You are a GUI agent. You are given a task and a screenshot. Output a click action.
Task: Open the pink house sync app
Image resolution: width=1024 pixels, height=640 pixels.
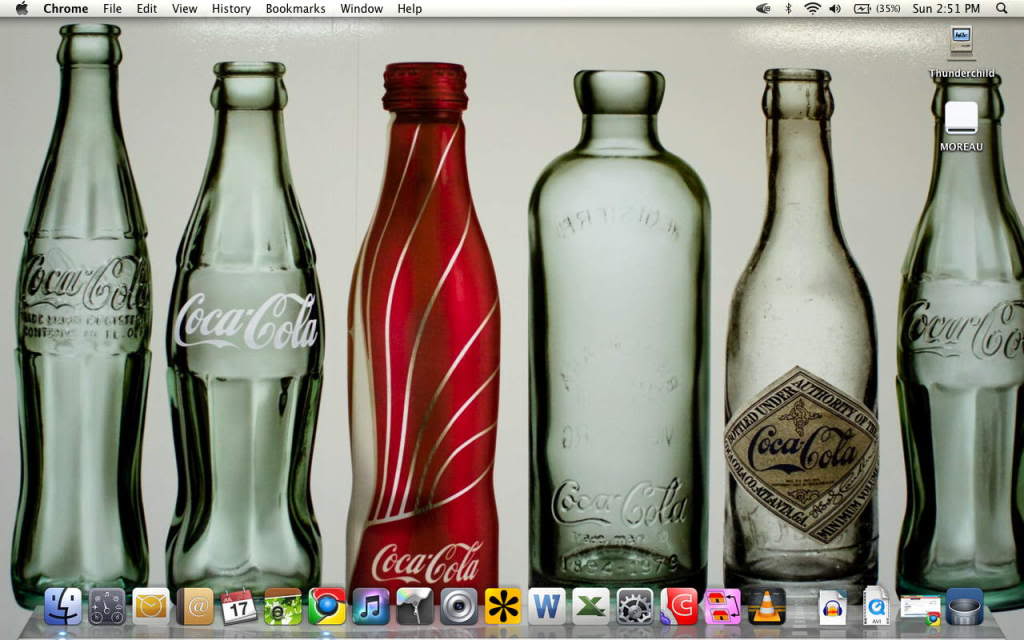(x=722, y=607)
